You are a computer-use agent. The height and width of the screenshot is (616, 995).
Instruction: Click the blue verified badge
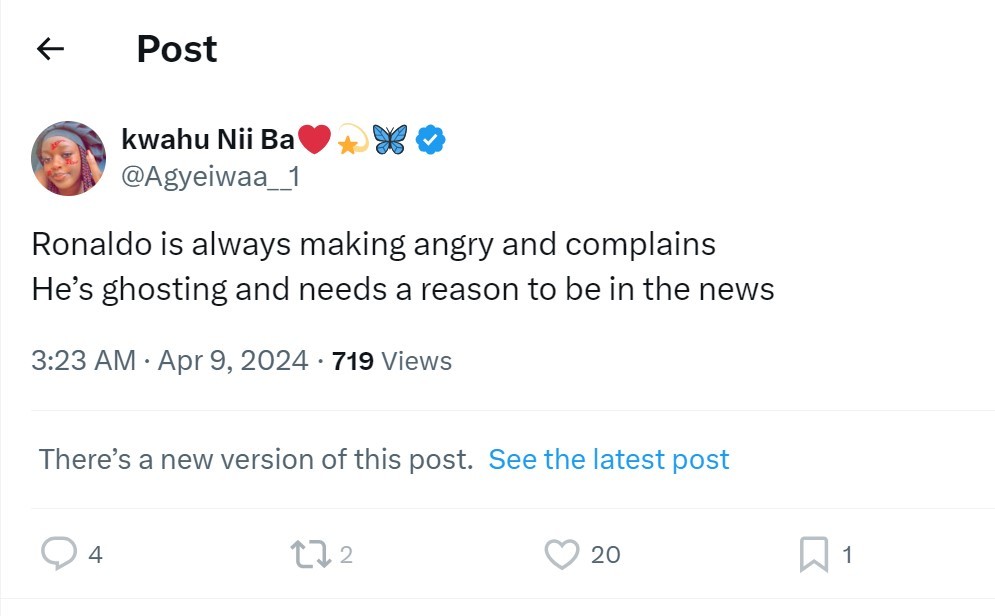[x=430, y=140]
